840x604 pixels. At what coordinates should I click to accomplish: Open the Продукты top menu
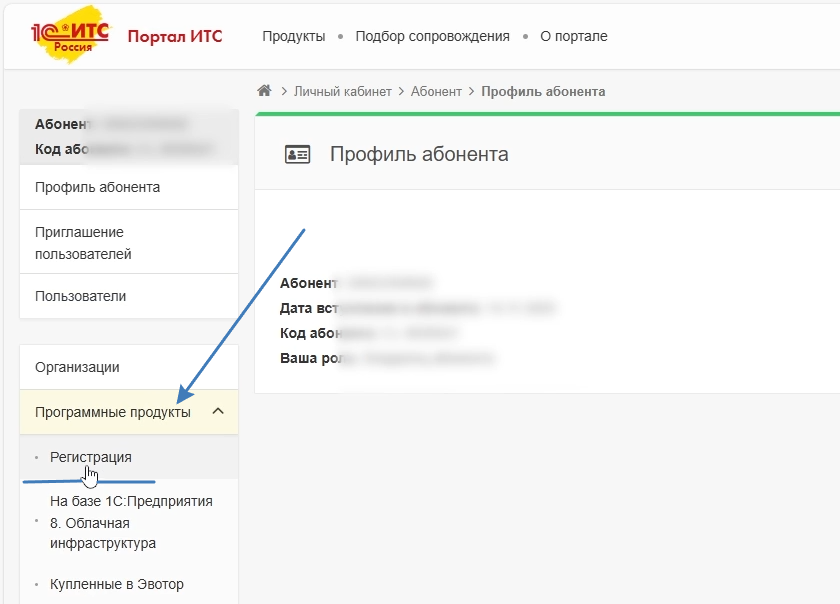point(293,36)
